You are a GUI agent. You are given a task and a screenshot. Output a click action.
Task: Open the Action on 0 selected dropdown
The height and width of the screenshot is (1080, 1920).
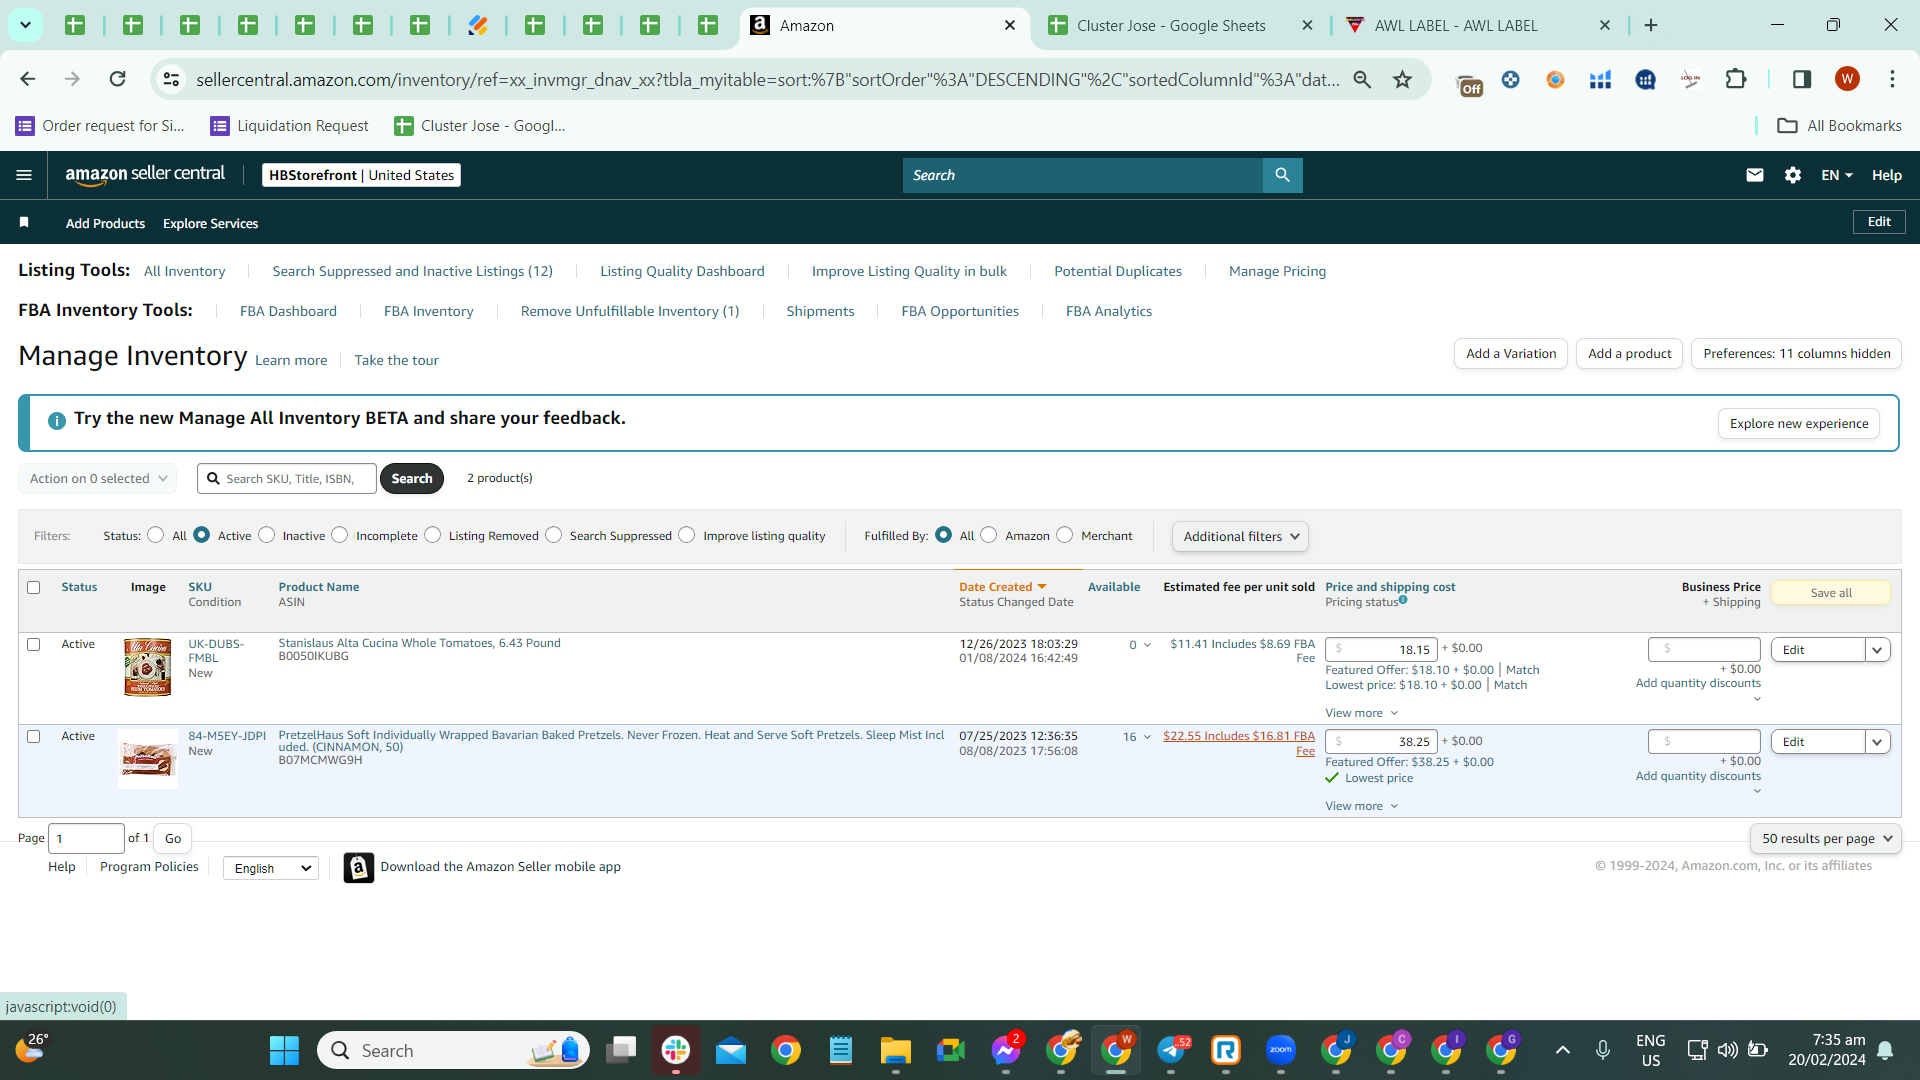98,479
